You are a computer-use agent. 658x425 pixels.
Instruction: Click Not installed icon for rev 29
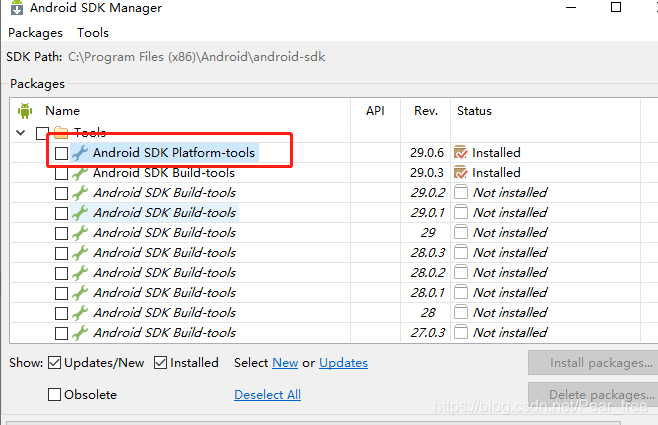click(x=461, y=232)
